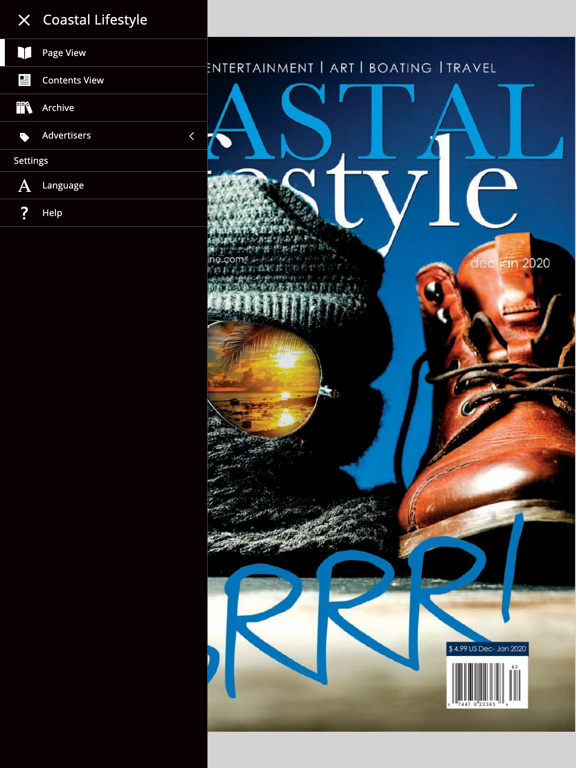Click the $4.99 US Dec-Jan 2020 price label

tap(487, 649)
